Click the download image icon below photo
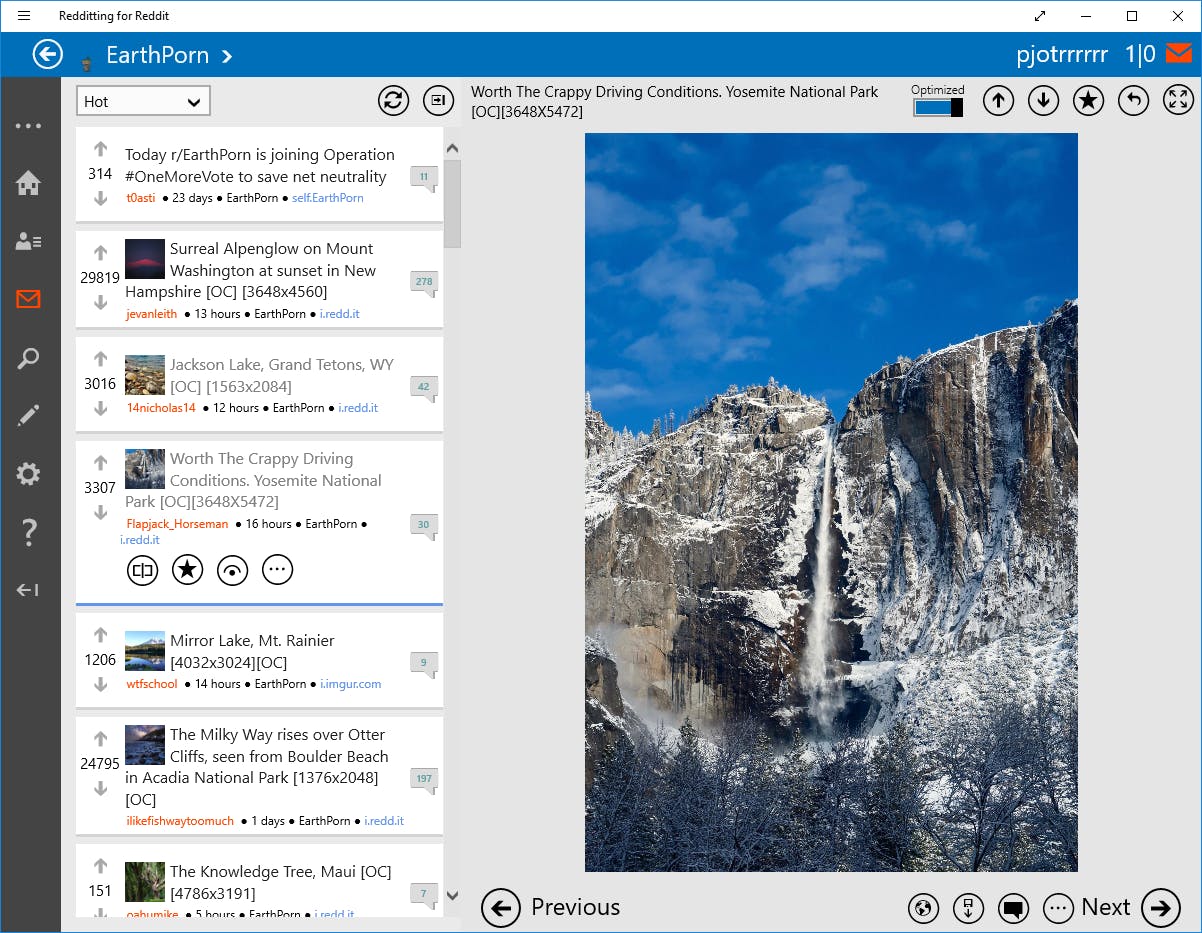Viewport: 1202px width, 933px height. 968,908
